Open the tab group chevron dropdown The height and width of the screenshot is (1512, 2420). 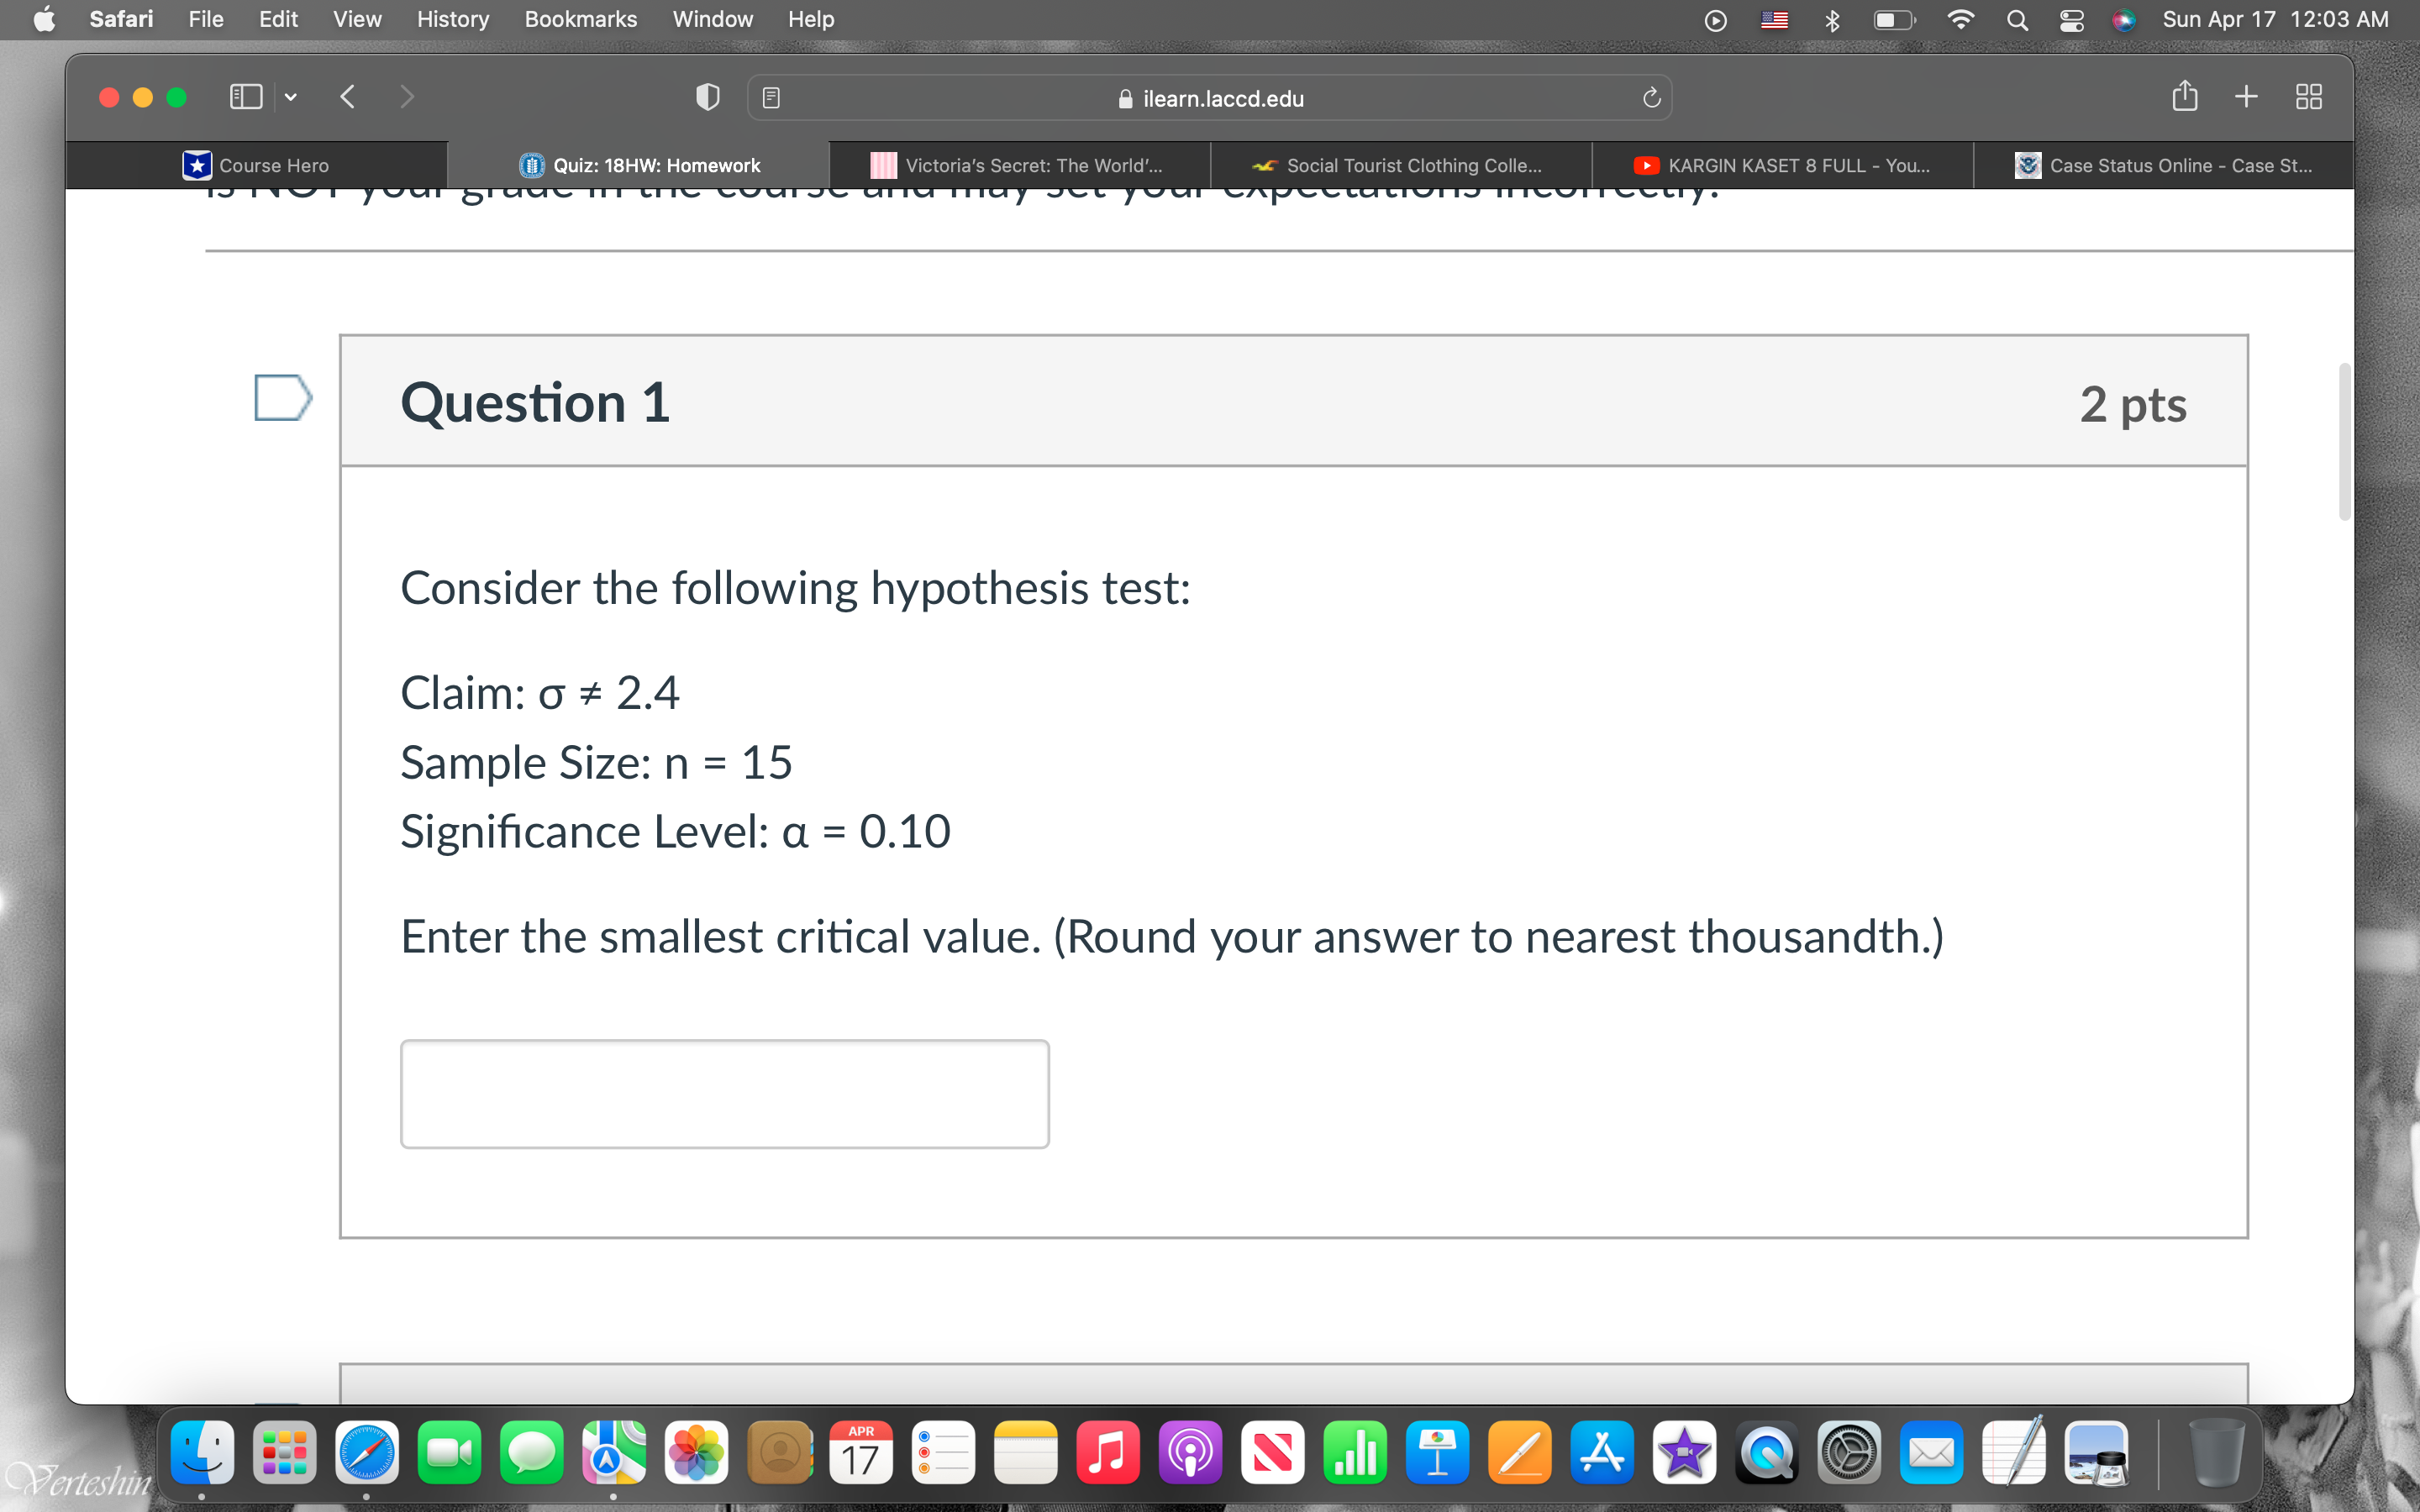point(290,96)
